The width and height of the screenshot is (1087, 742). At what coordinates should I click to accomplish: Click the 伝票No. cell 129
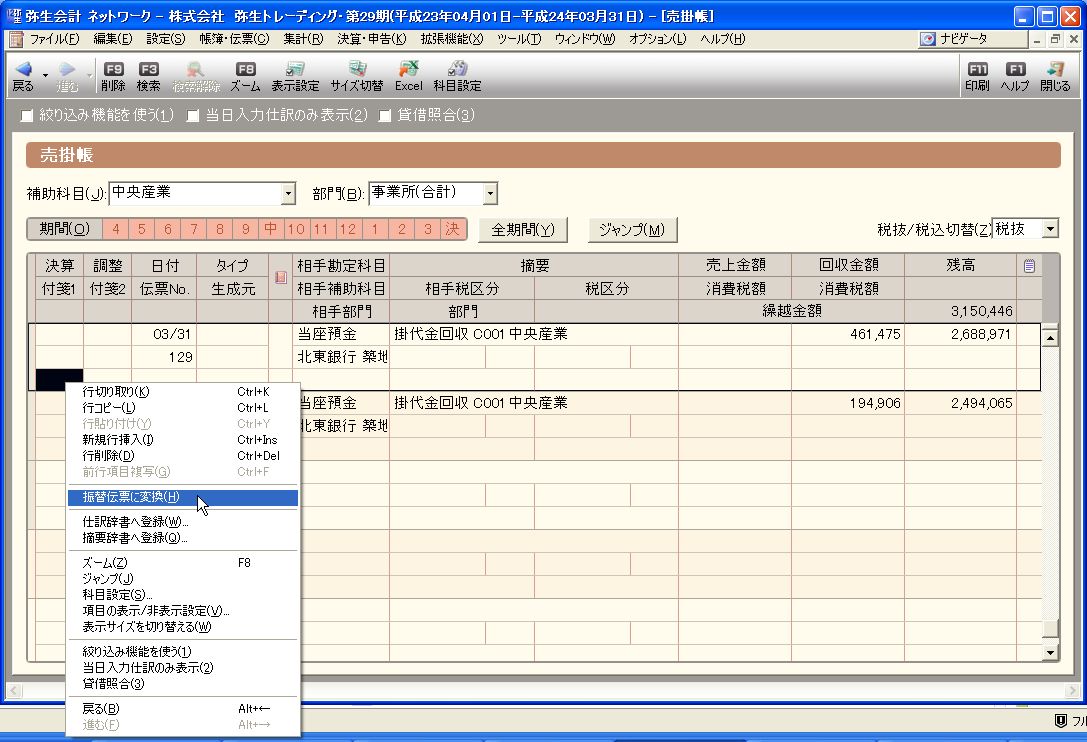pyautogui.click(x=164, y=357)
